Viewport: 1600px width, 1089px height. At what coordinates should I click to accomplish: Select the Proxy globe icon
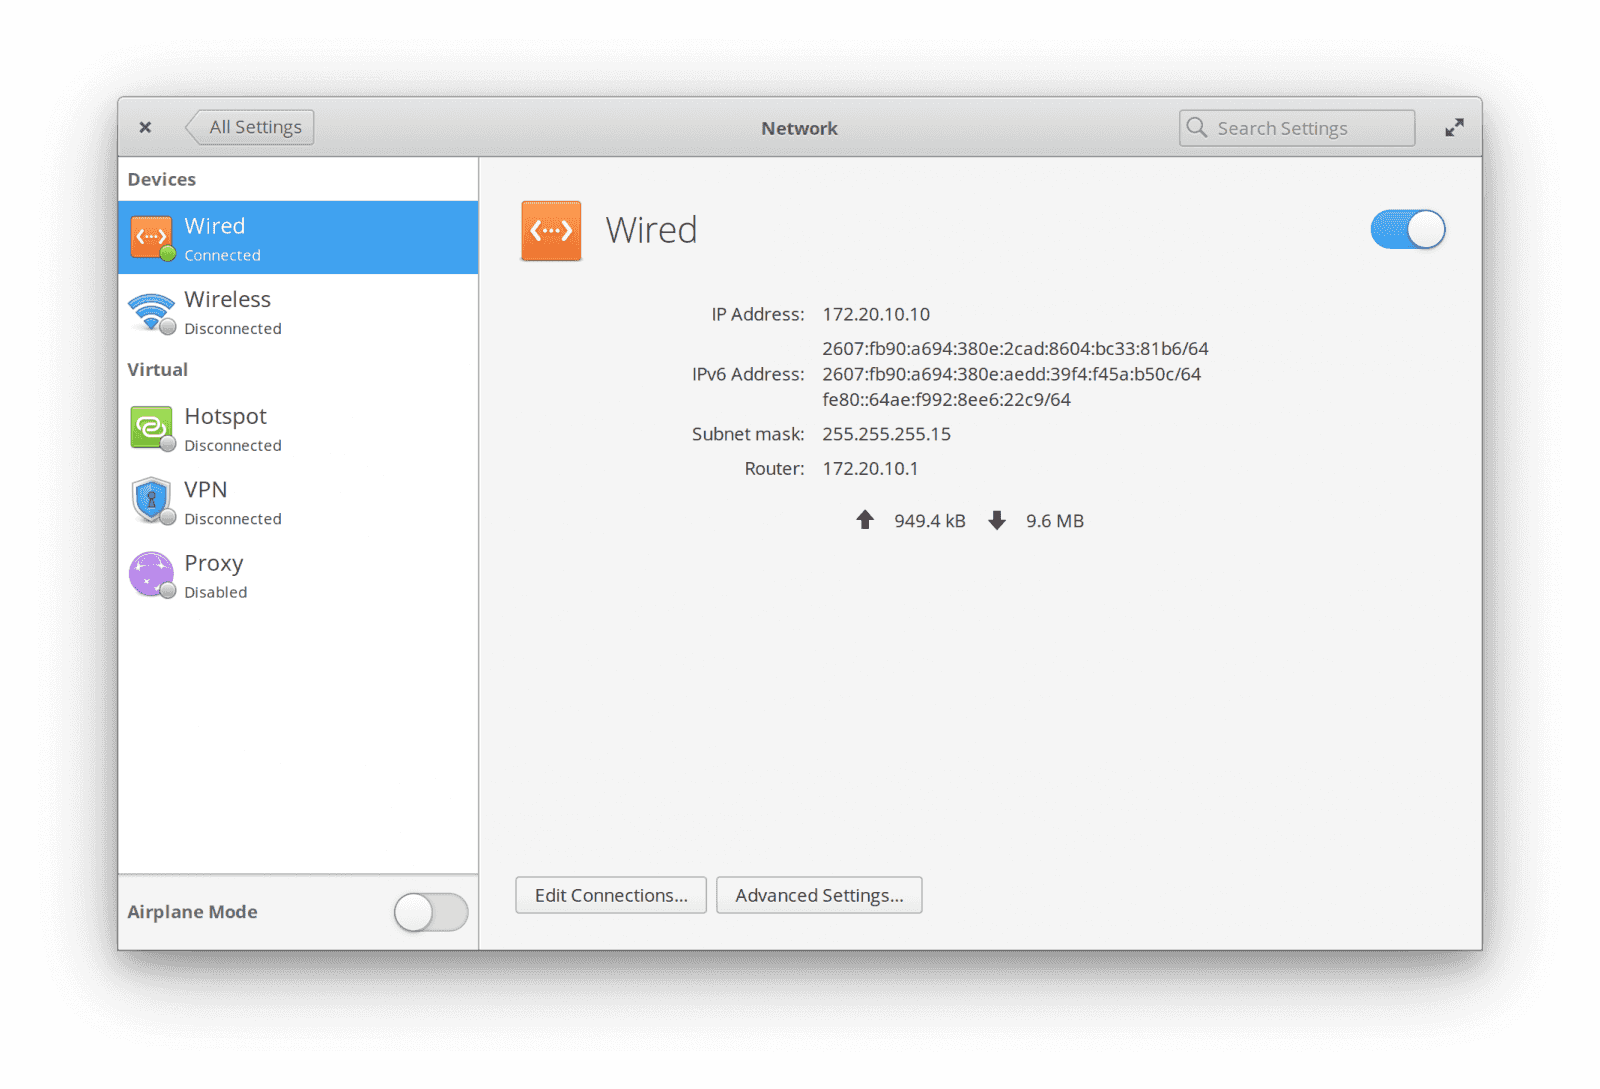click(x=151, y=574)
